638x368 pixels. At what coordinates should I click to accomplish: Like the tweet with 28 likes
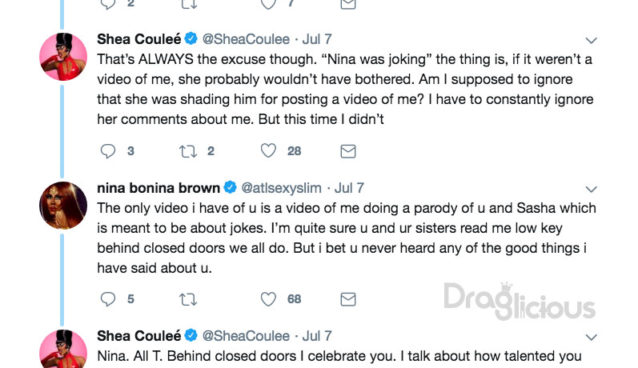(268, 151)
